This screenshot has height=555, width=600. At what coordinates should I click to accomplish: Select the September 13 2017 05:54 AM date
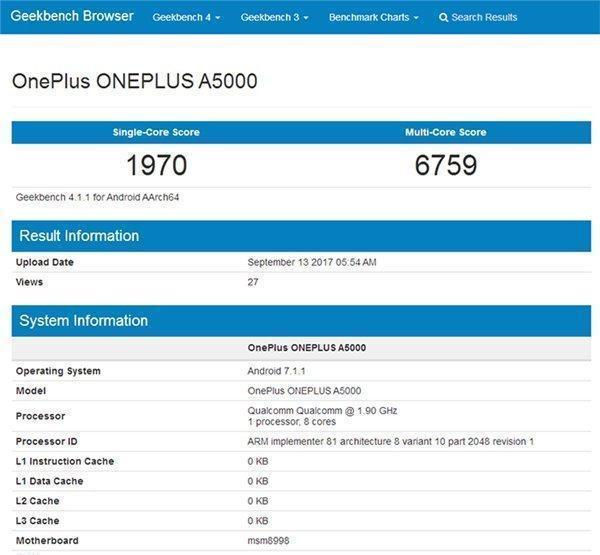point(312,262)
